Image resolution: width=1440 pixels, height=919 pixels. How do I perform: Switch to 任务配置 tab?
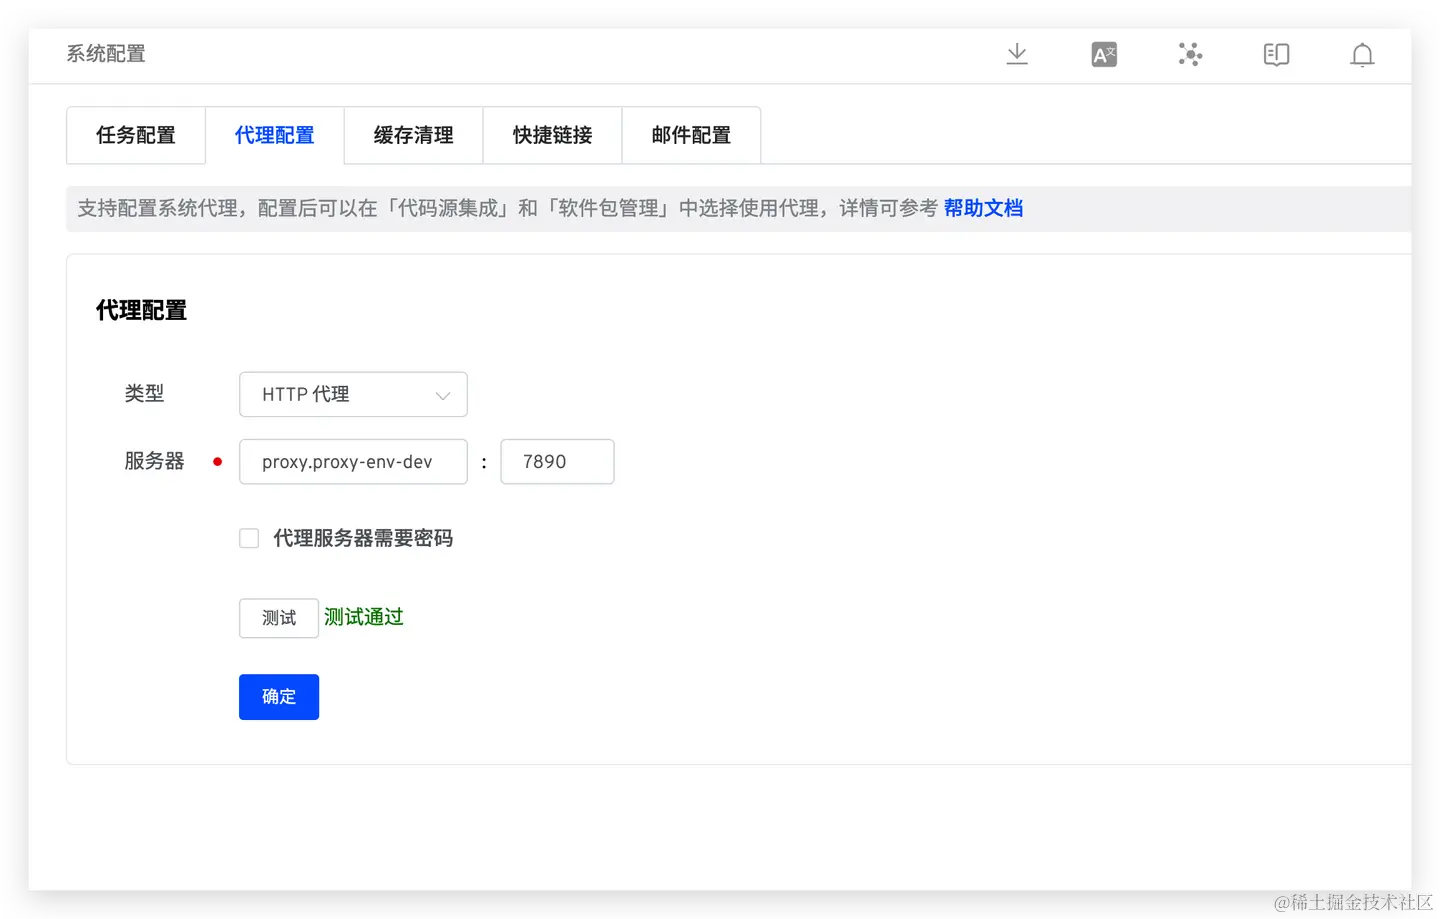tap(136, 135)
